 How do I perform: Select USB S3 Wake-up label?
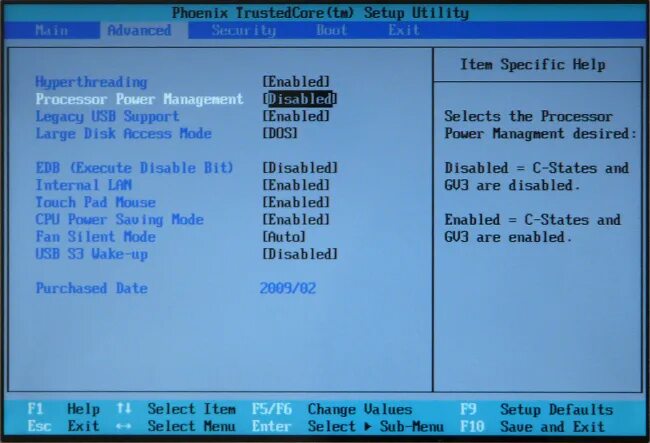92,254
